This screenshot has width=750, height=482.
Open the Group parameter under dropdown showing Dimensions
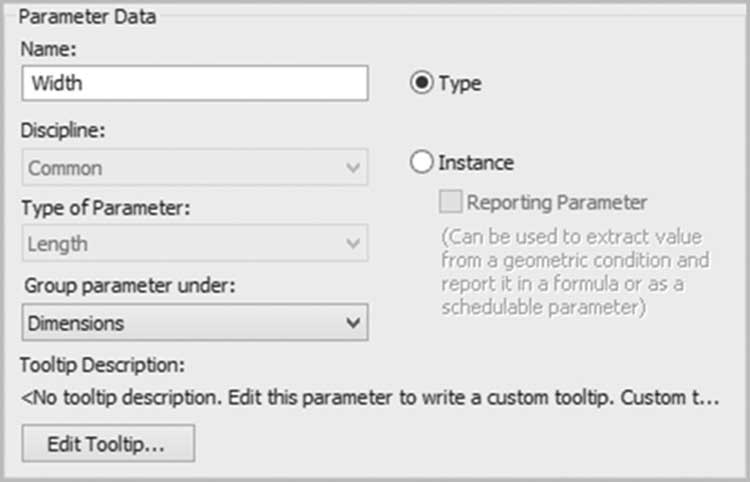195,322
